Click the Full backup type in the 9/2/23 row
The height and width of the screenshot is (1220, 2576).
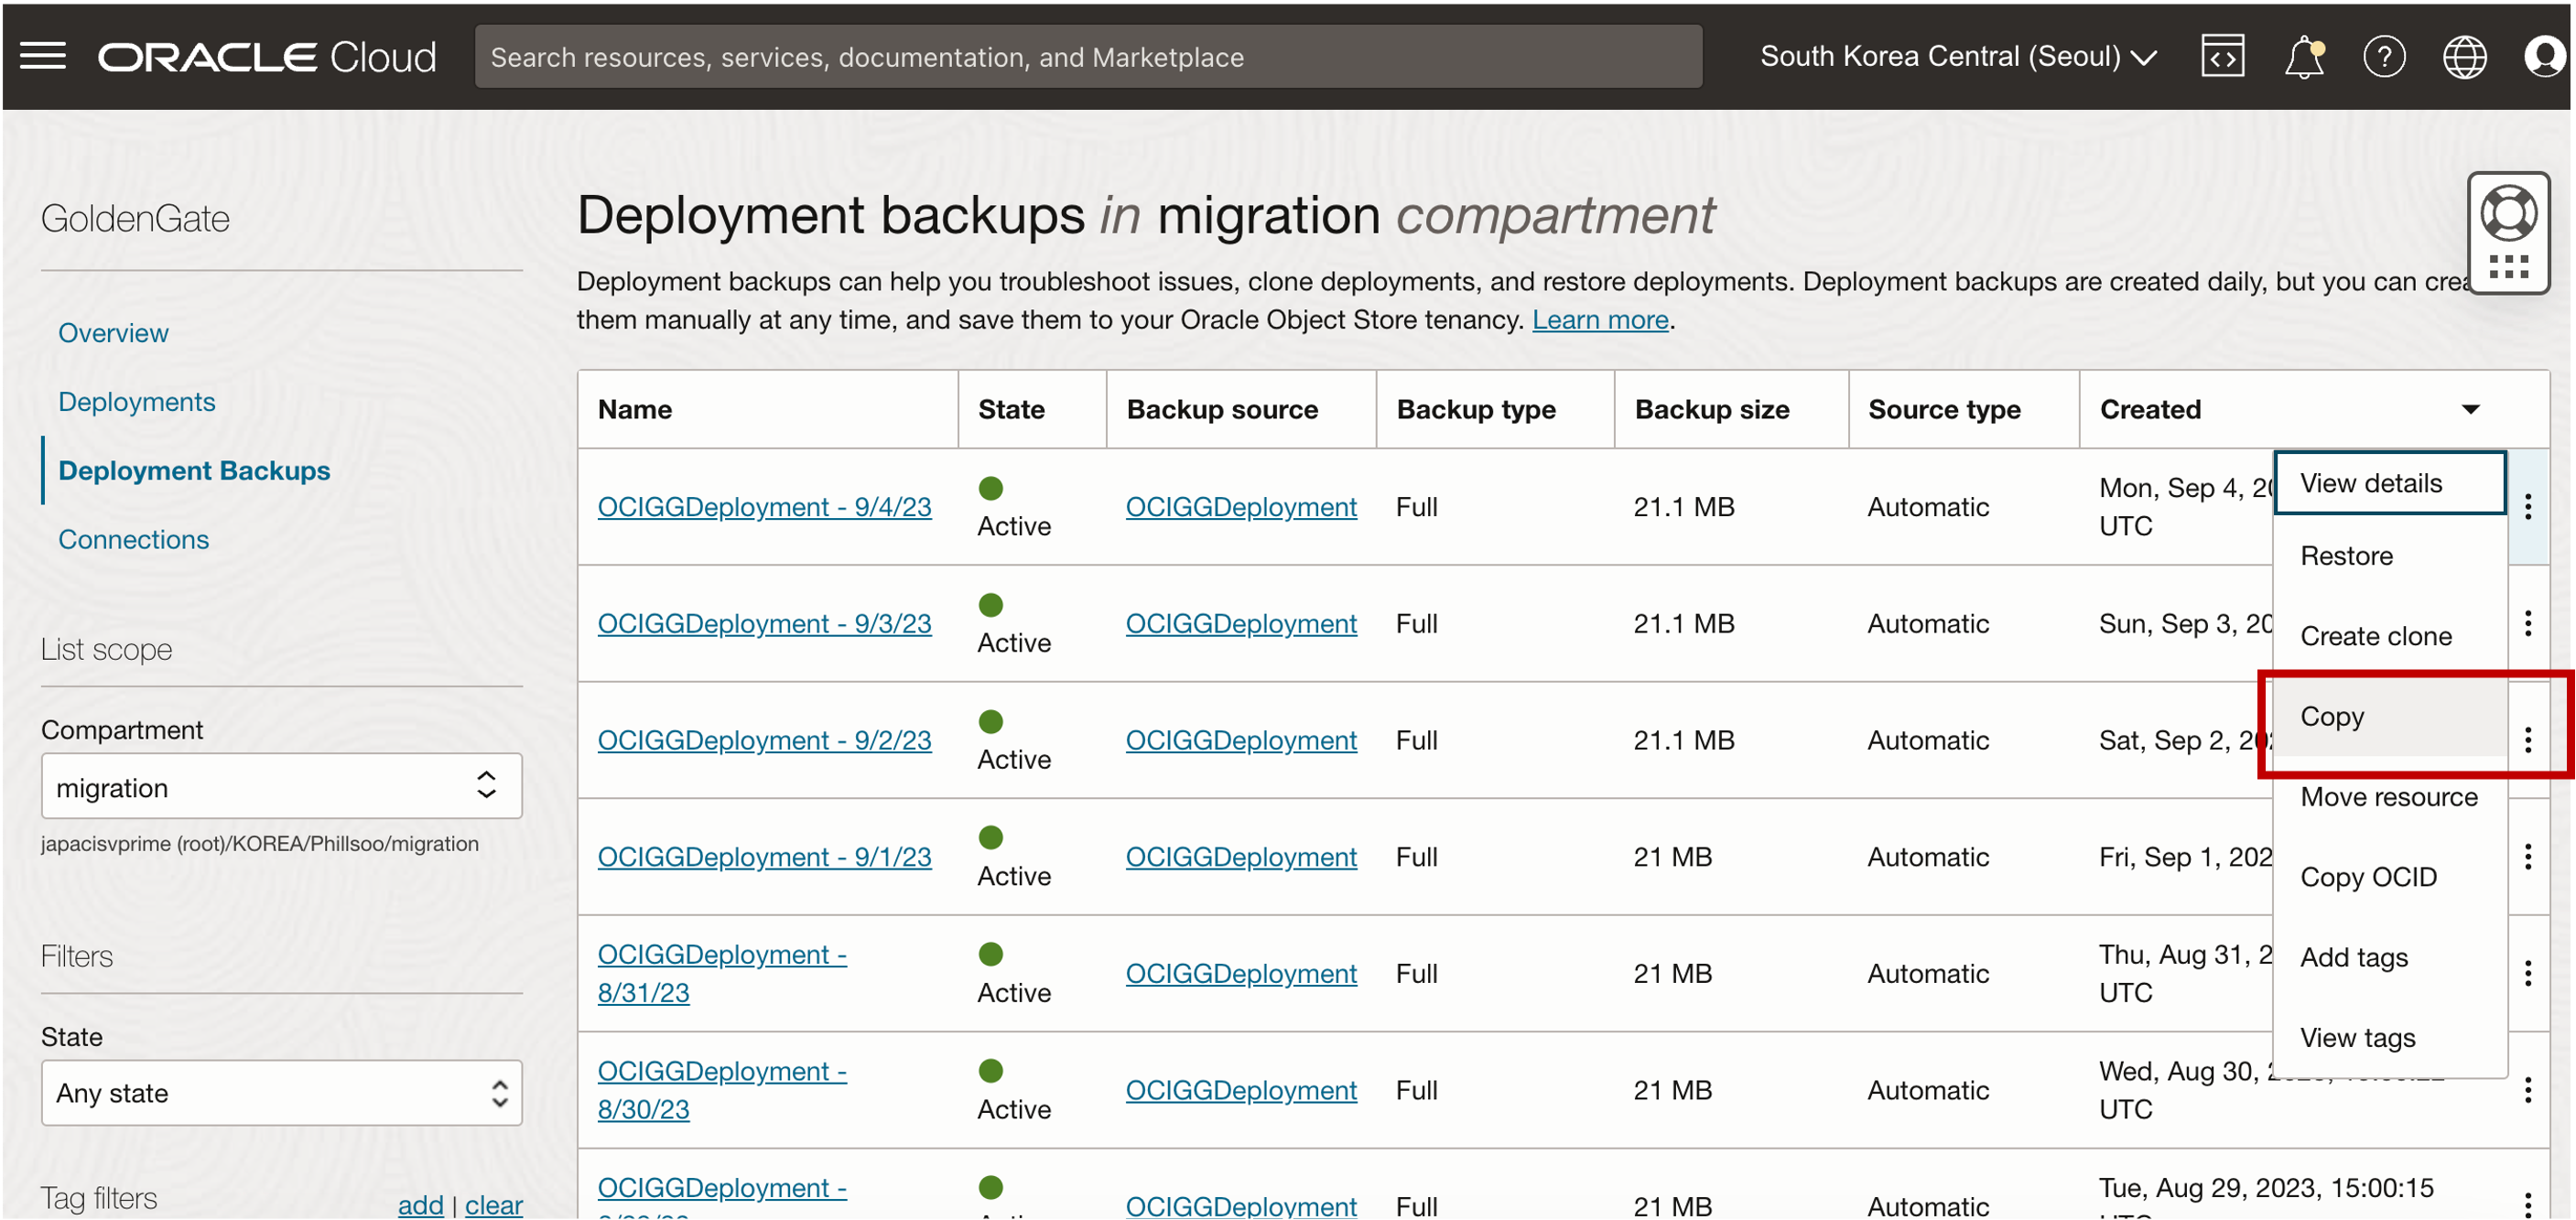click(x=1417, y=741)
